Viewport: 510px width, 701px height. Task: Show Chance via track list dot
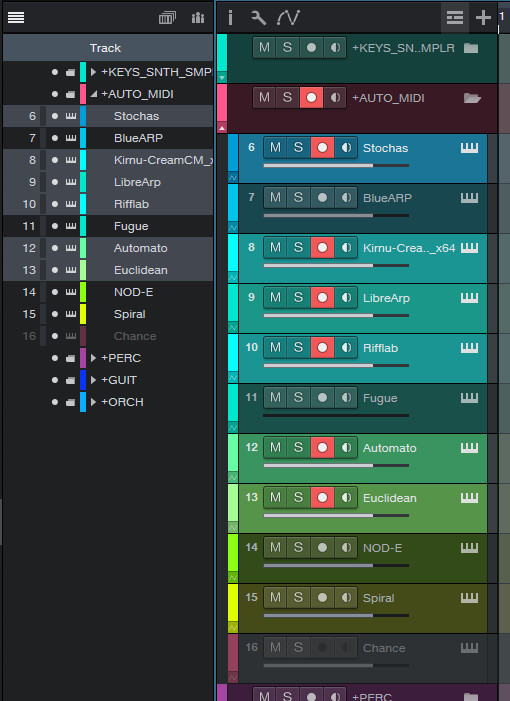click(55, 336)
